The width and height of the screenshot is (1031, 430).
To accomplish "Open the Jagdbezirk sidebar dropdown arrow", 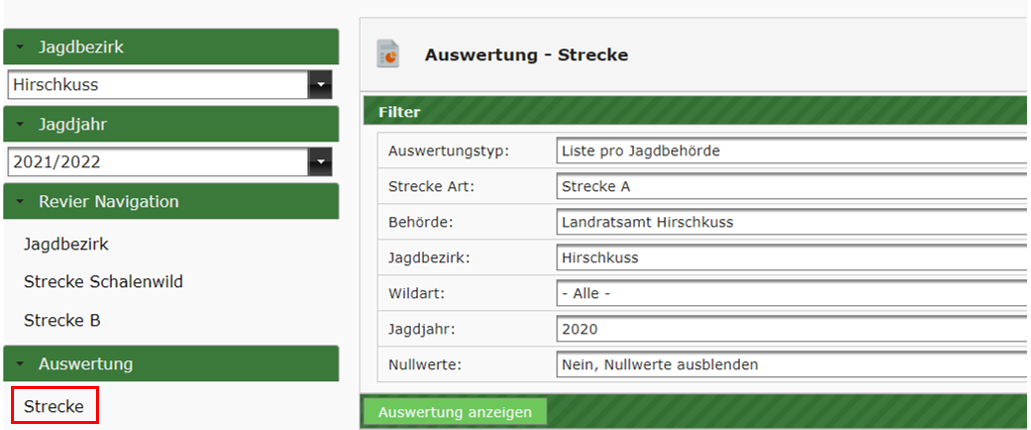I will (x=320, y=85).
